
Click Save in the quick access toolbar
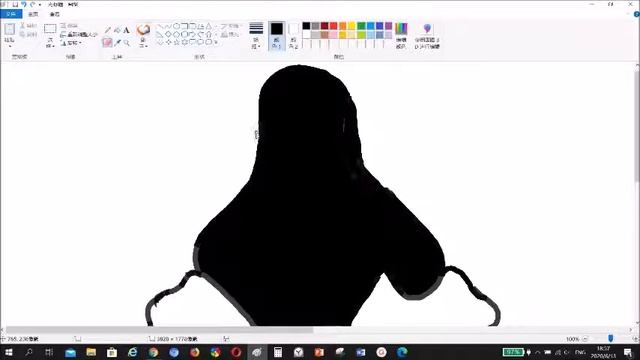coord(15,4)
